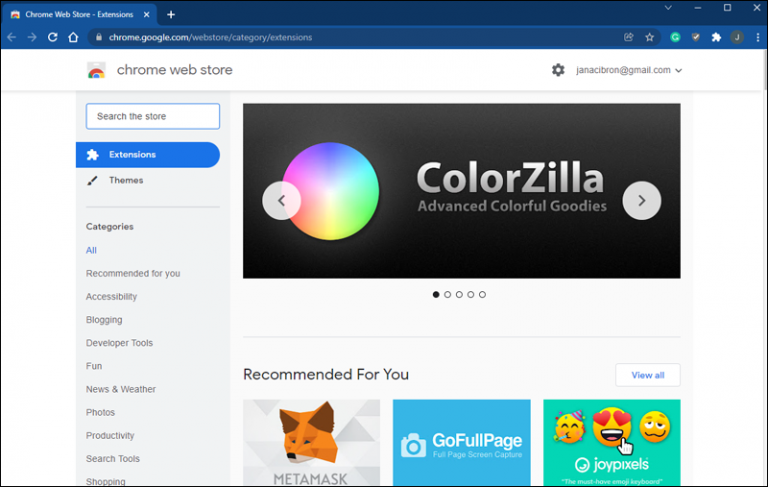This screenshot has width=768, height=487.
Task: Open the Grammarly extension icon
Action: click(x=675, y=37)
